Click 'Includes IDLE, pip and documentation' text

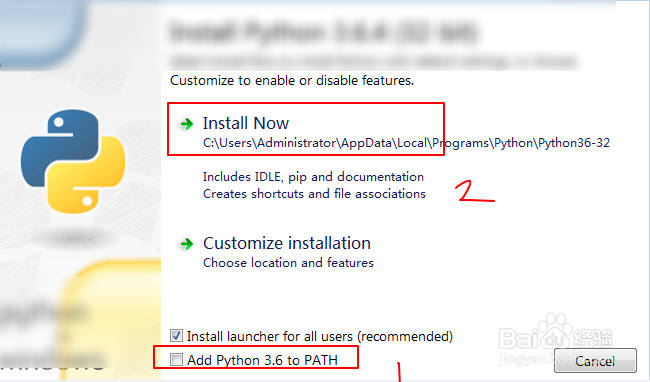[x=313, y=177]
